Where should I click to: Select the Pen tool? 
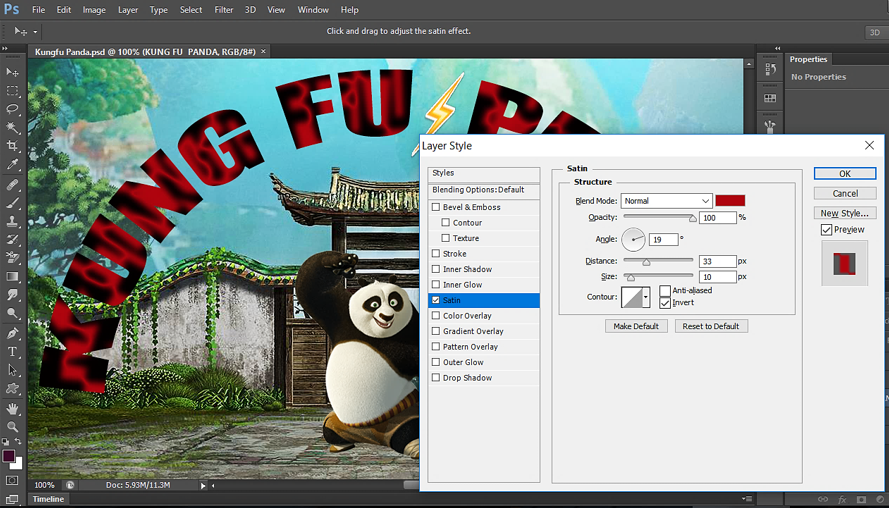(12, 333)
